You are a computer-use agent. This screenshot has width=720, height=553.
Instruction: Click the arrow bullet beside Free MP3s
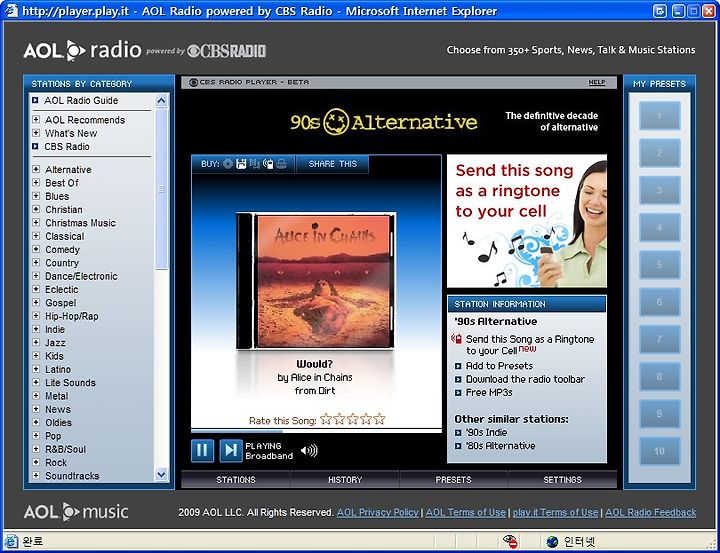pyautogui.click(x=458, y=393)
